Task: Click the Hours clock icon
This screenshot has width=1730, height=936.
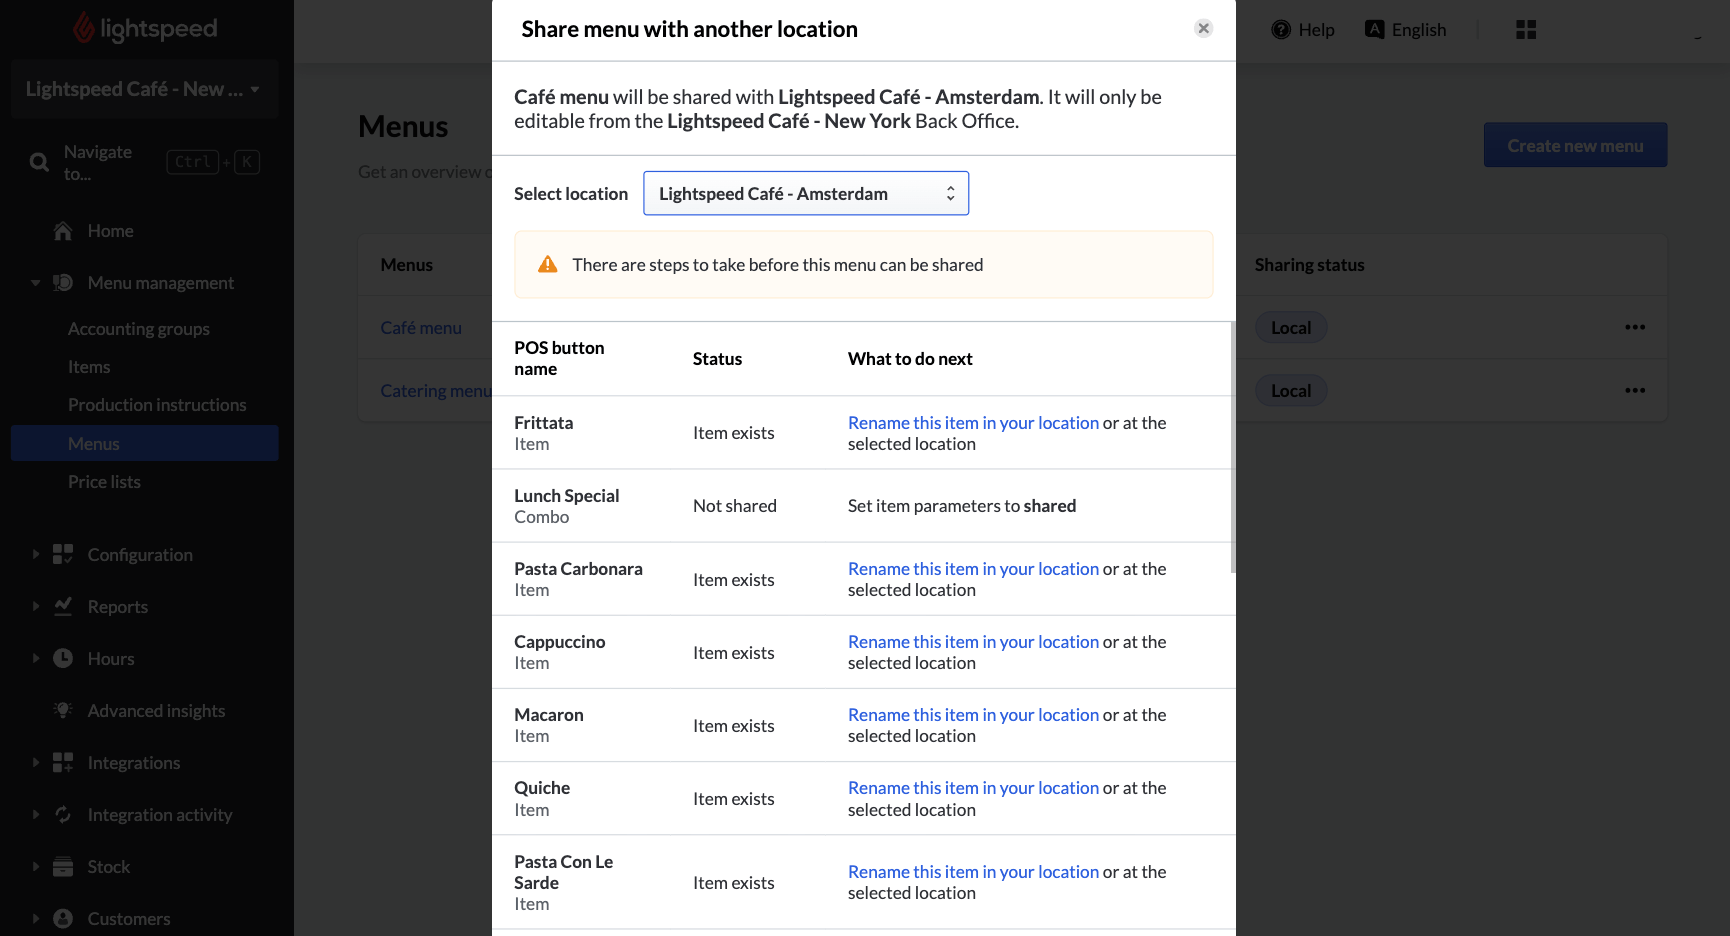Action: 63,659
